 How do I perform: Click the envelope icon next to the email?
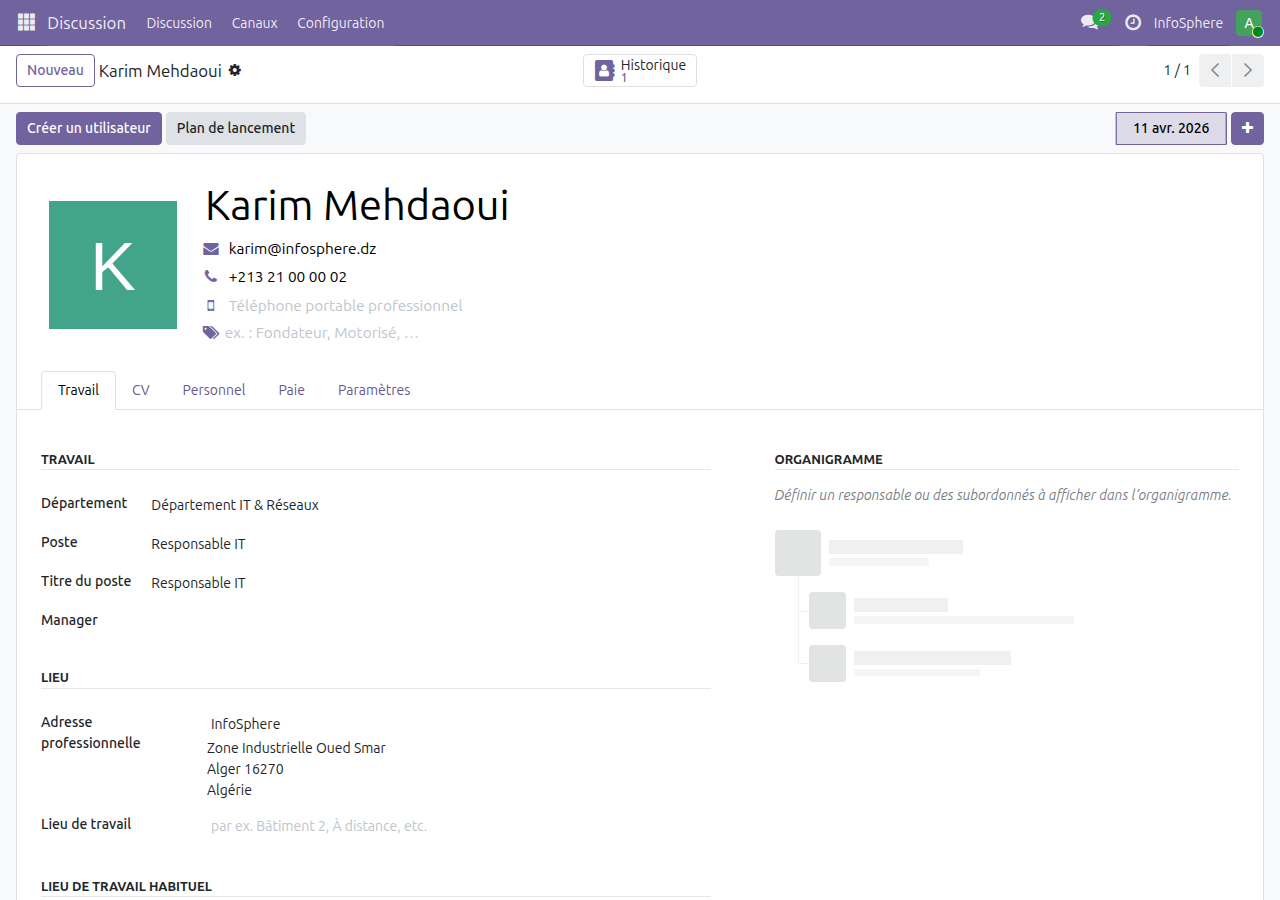pyautogui.click(x=210, y=248)
